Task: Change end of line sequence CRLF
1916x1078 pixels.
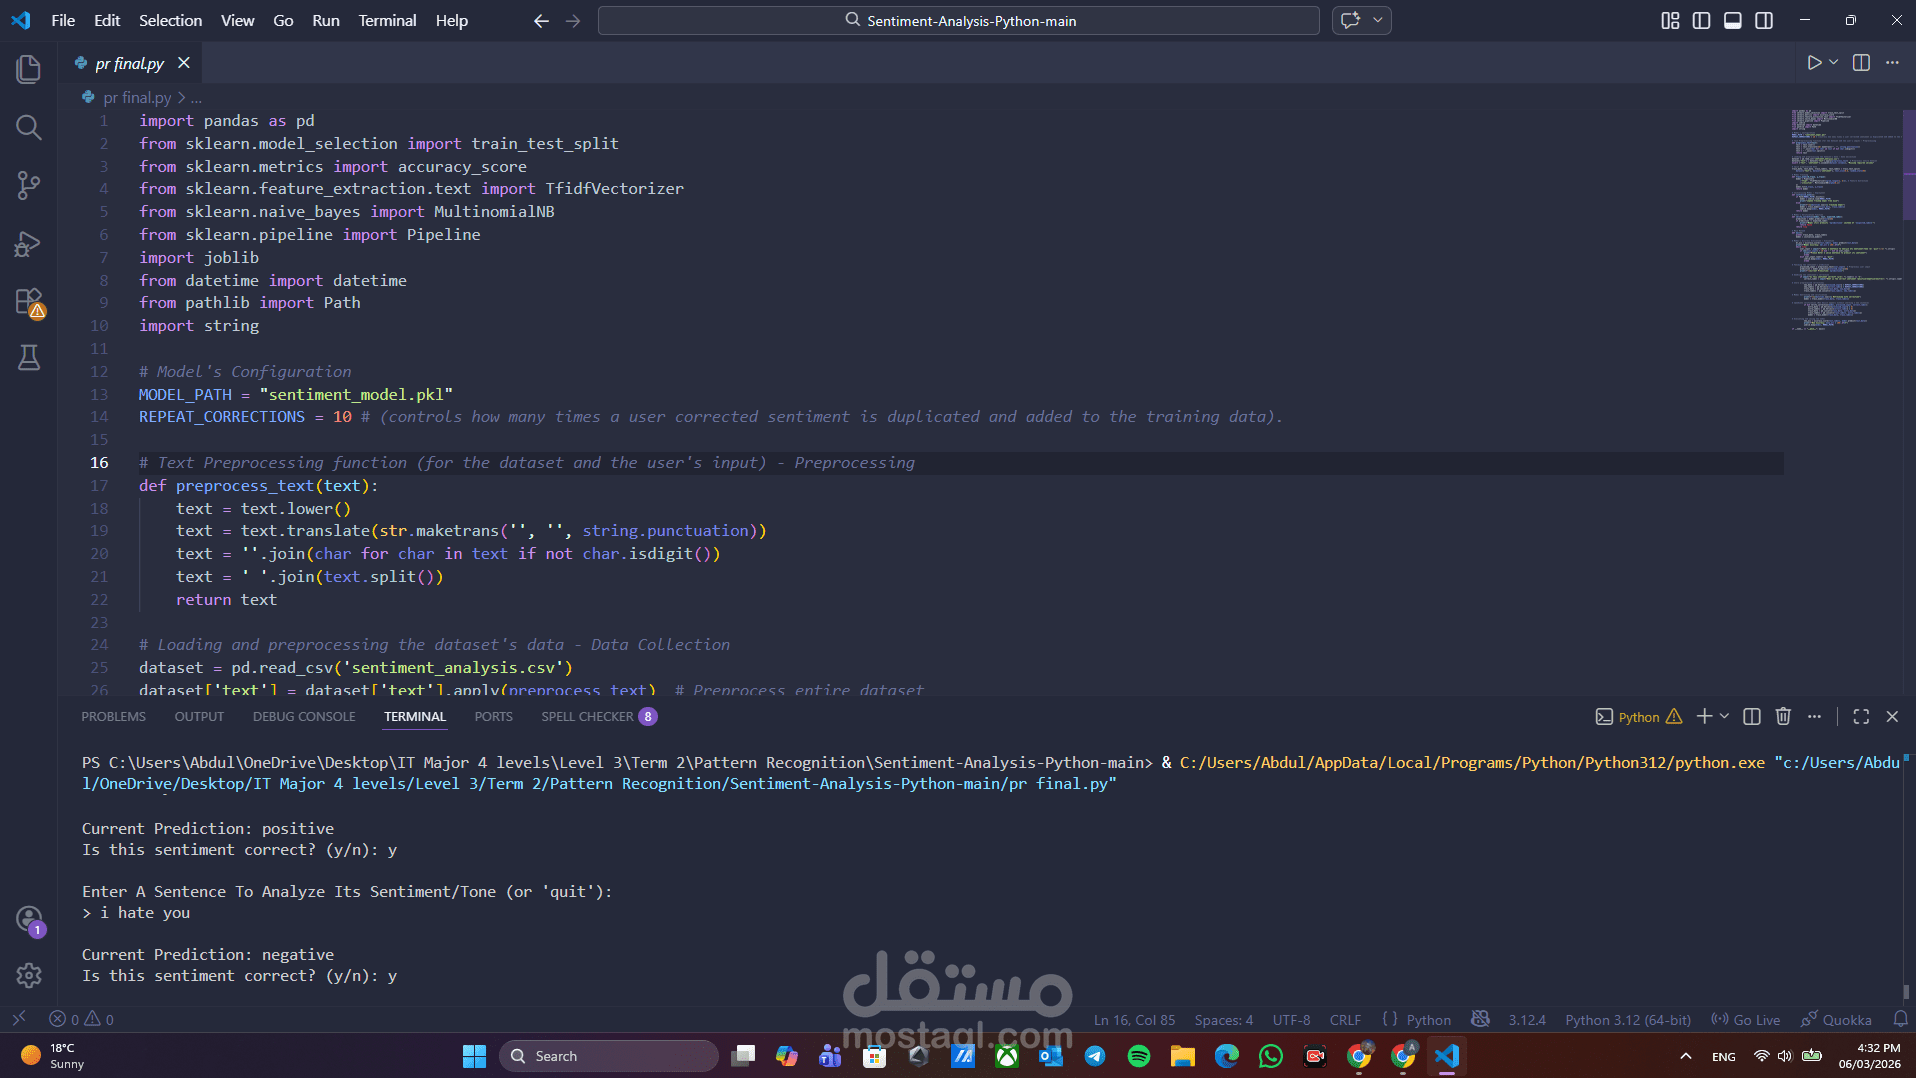Action: tap(1345, 1019)
